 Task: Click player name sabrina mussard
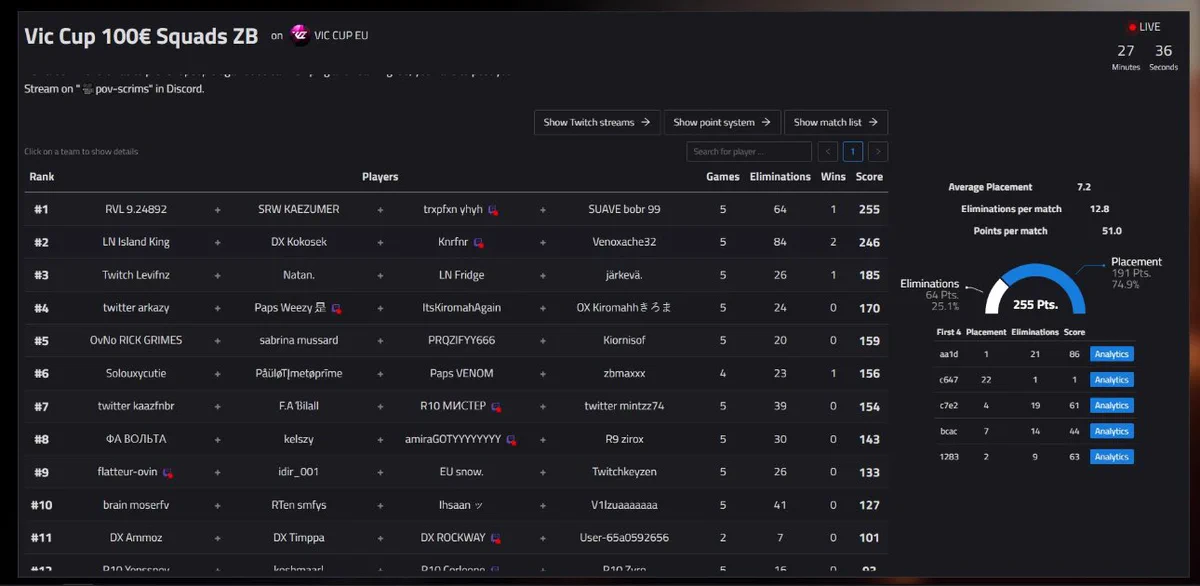[x=298, y=340]
